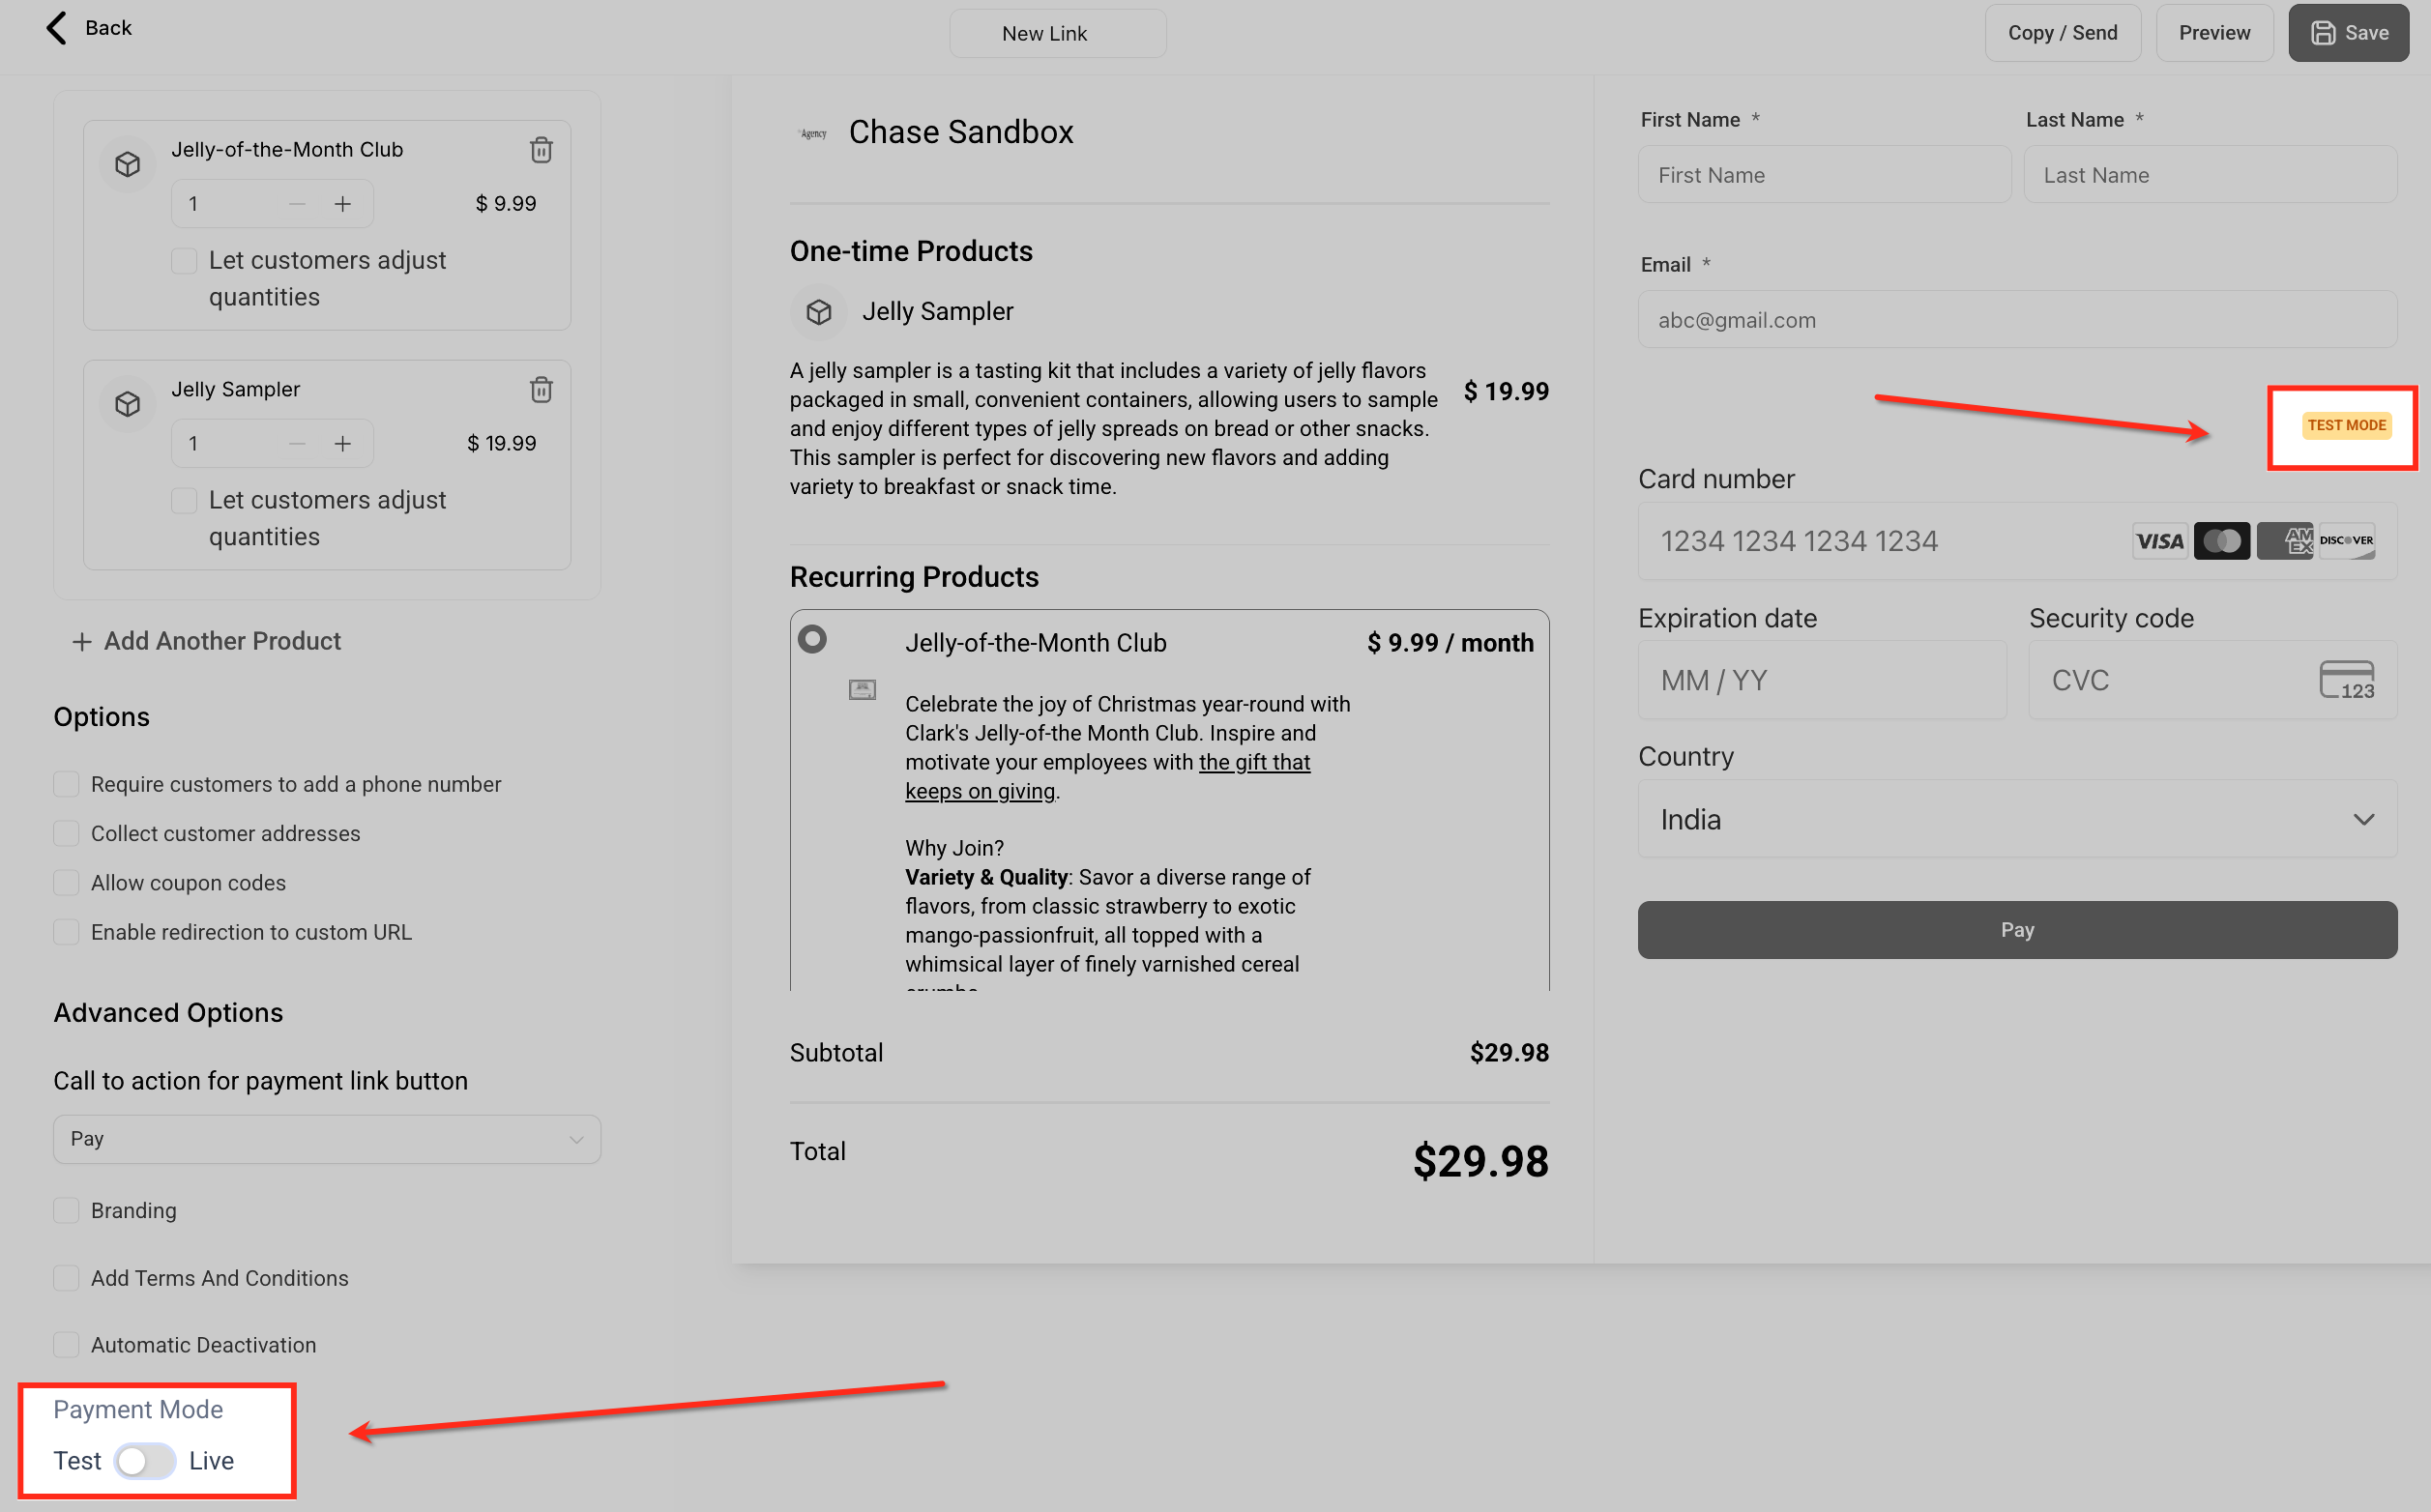Click trash icon for Jelly Sampler
The height and width of the screenshot is (1512, 2431).
pos(541,390)
